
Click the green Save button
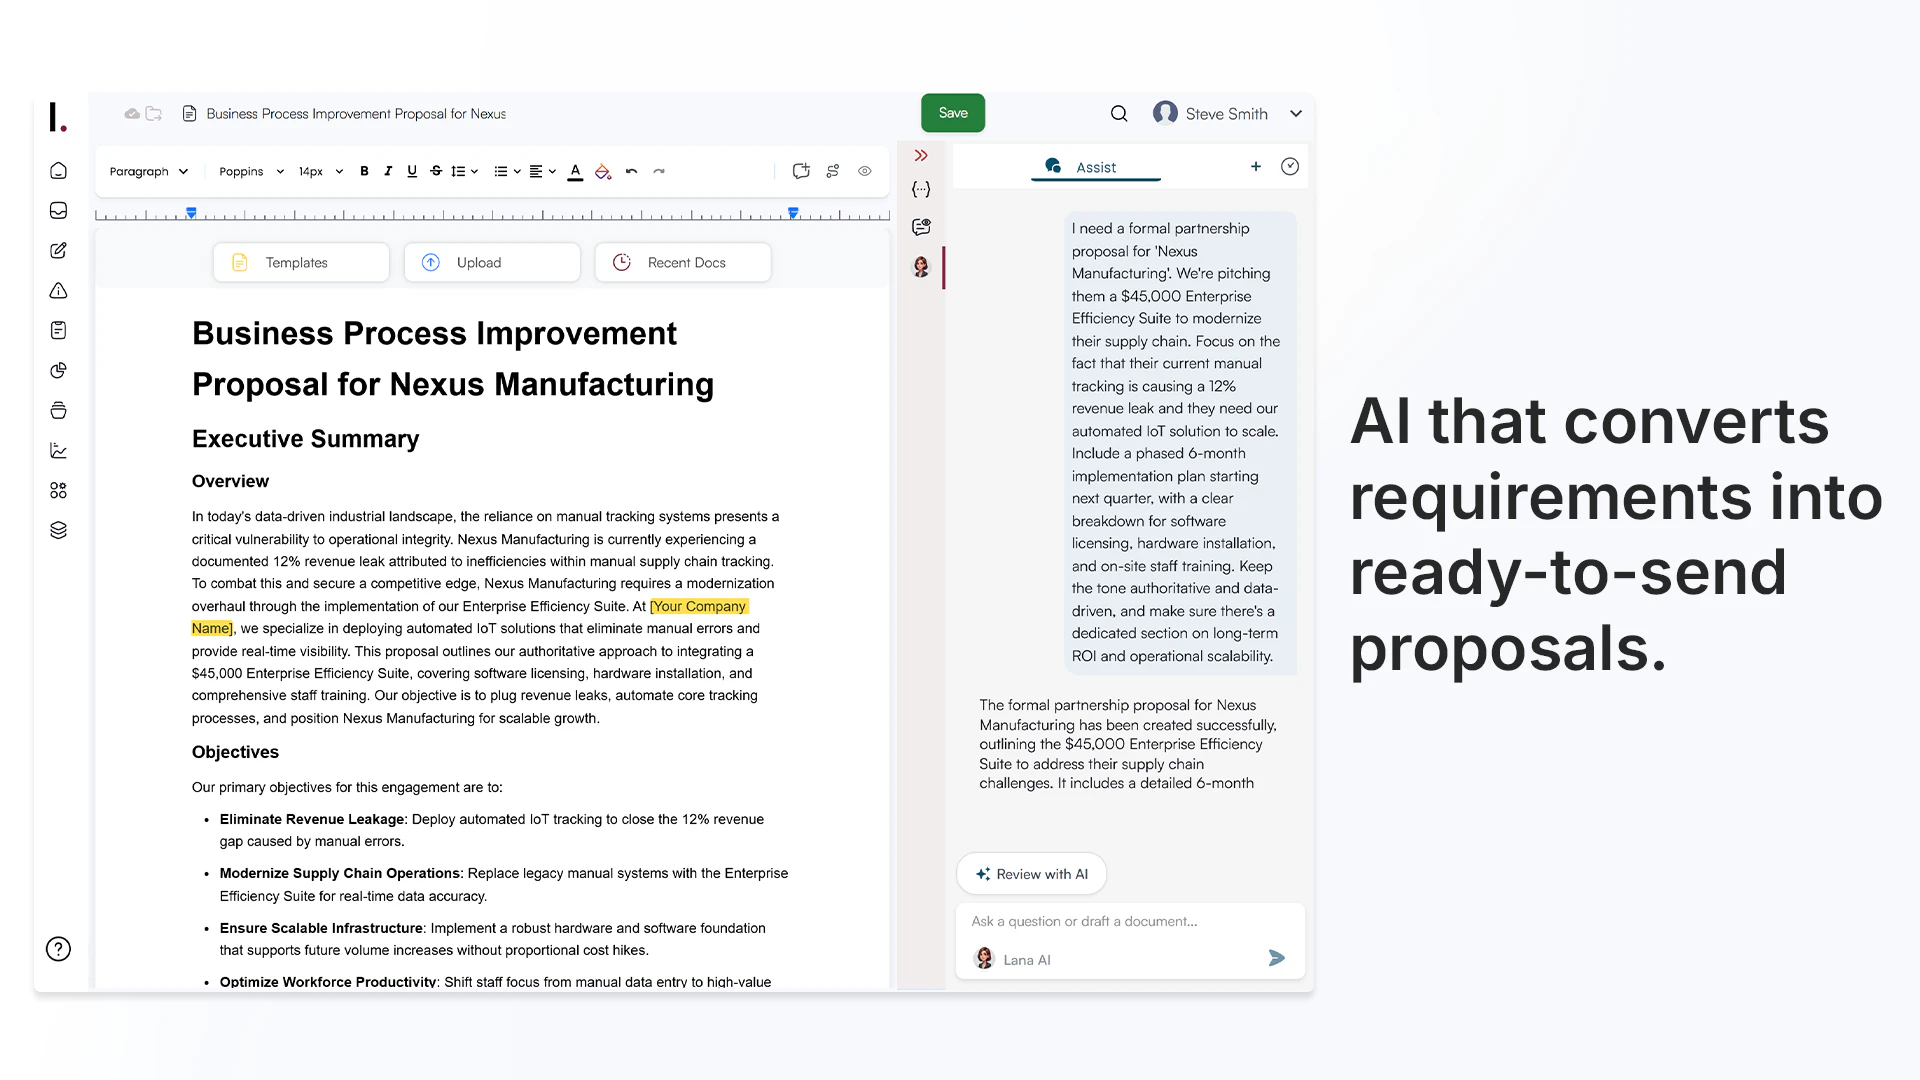[x=952, y=113]
